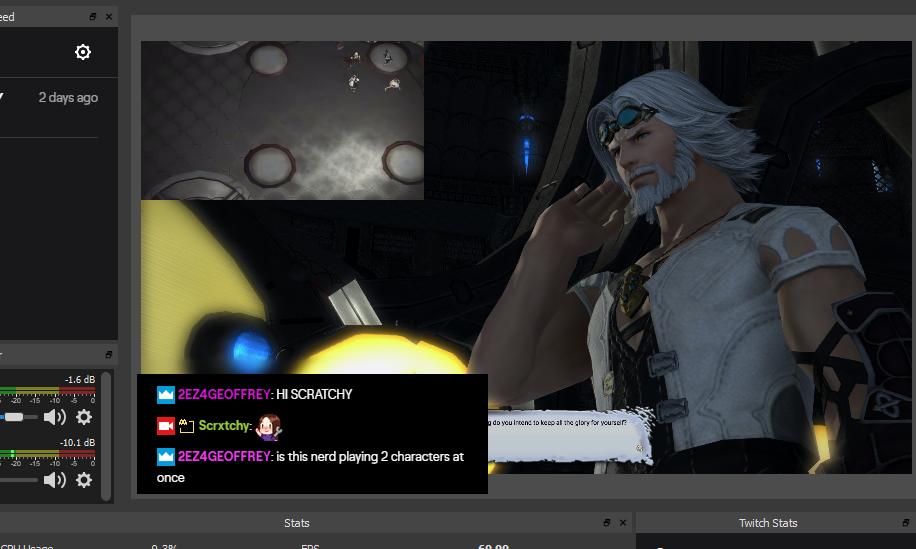Open feed panel settings gear

83,52
